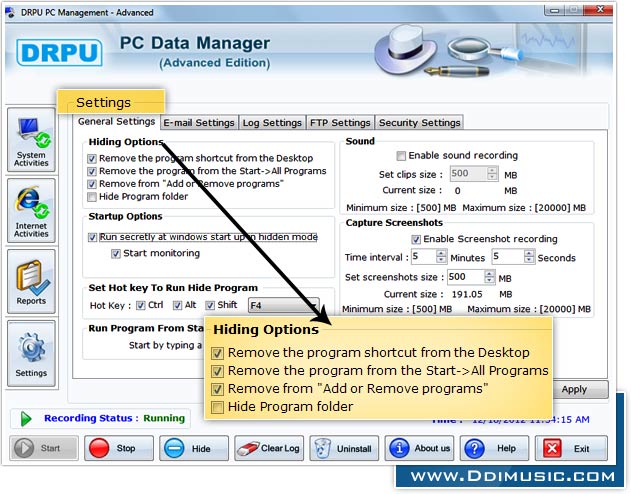Click the screenshots size 500 field

[466, 277]
